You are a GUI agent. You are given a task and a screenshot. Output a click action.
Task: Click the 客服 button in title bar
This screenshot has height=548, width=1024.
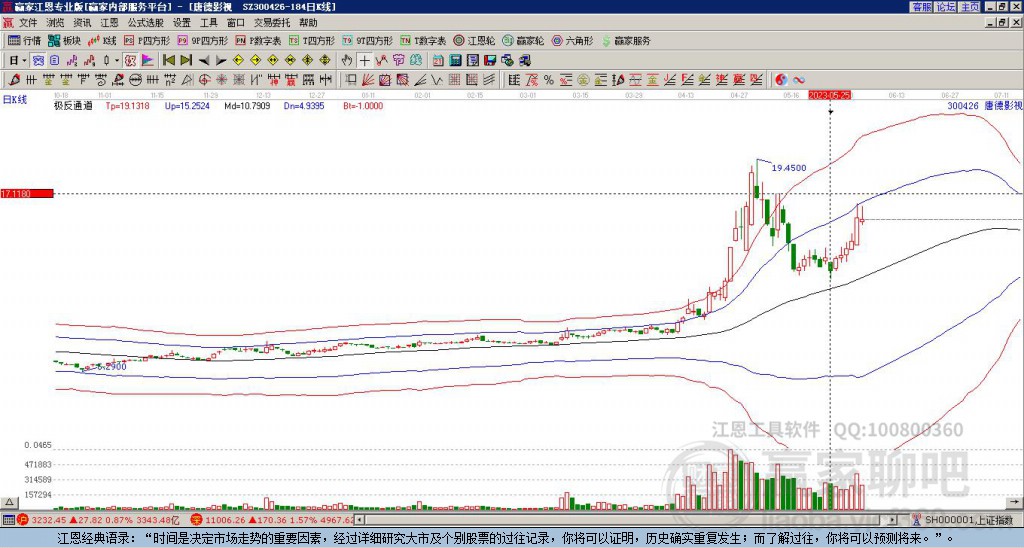point(921,7)
